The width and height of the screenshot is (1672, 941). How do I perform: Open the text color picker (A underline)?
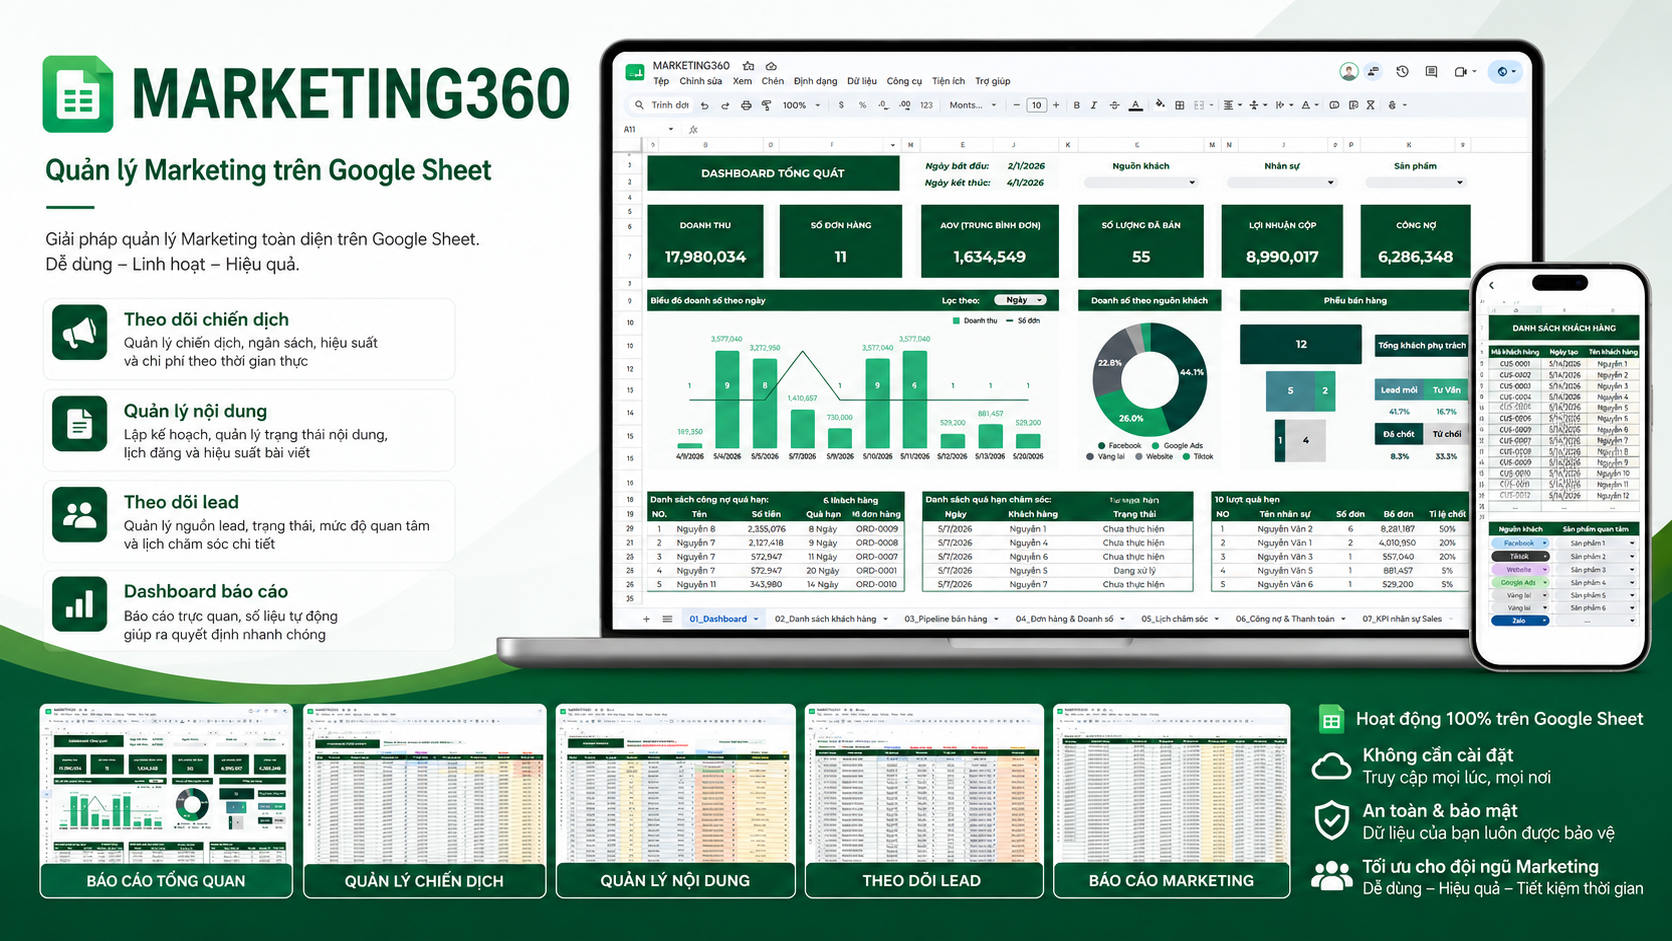pos(1136,105)
